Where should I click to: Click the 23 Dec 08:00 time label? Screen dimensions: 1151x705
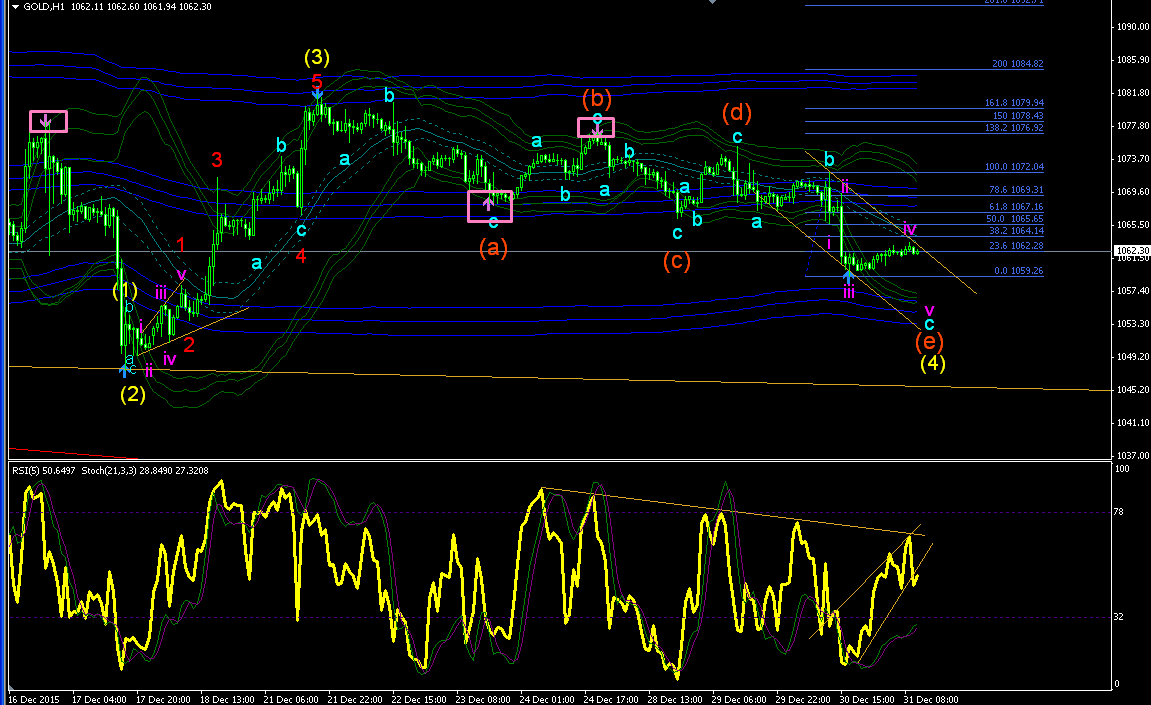[x=483, y=699]
